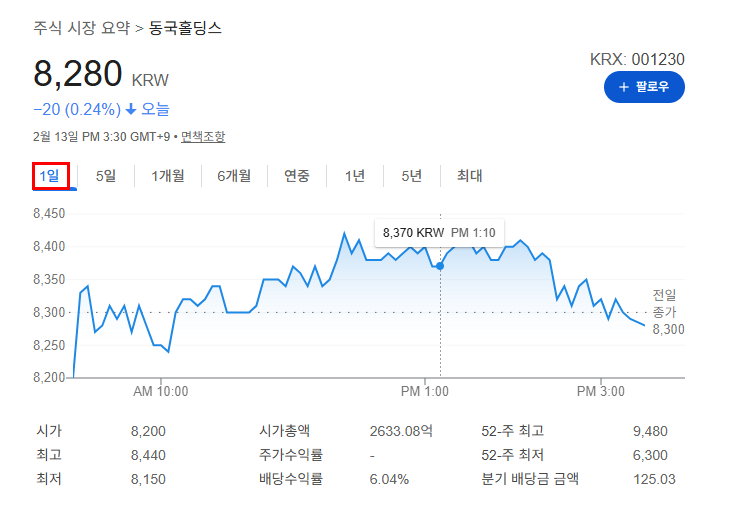732x508 pixels.
Task: Click the KRX: 001230 ticker label
Action: (637, 59)
